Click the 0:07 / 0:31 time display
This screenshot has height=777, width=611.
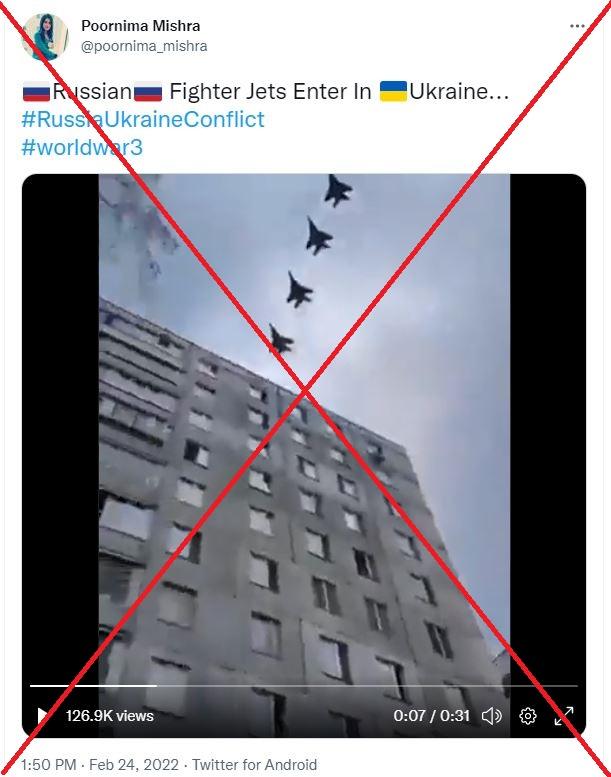click(432, 716)
